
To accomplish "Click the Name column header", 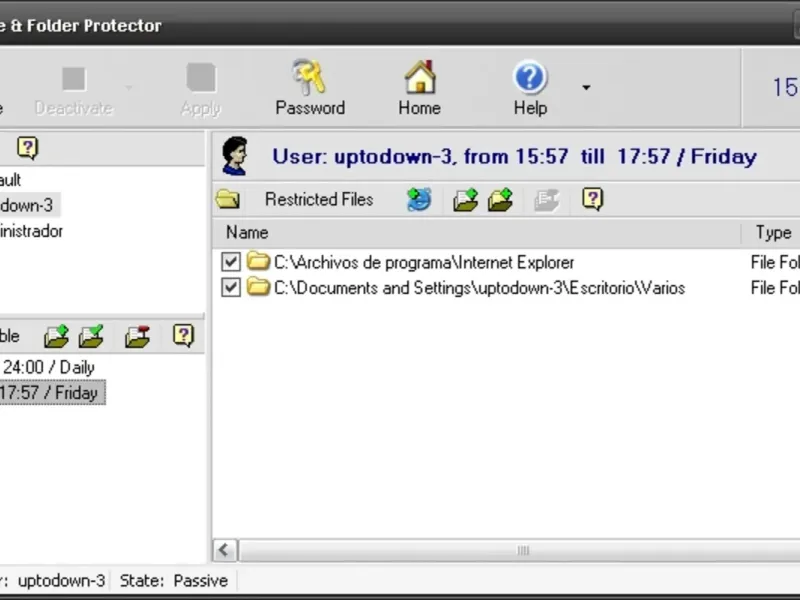I will coord(477,233).
